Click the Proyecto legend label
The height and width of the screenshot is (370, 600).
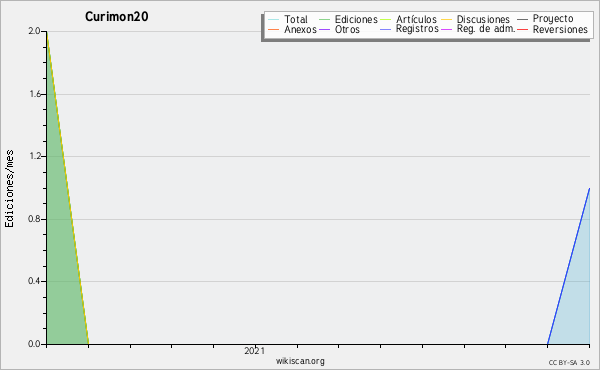tap(553, 19)
